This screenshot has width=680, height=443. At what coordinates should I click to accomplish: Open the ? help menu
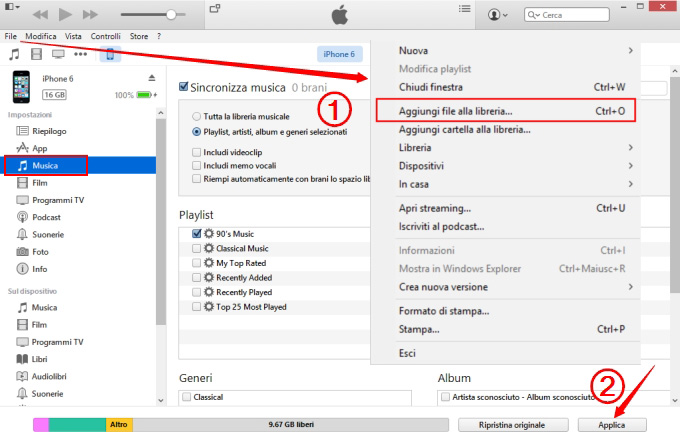(x=159, y=36)
